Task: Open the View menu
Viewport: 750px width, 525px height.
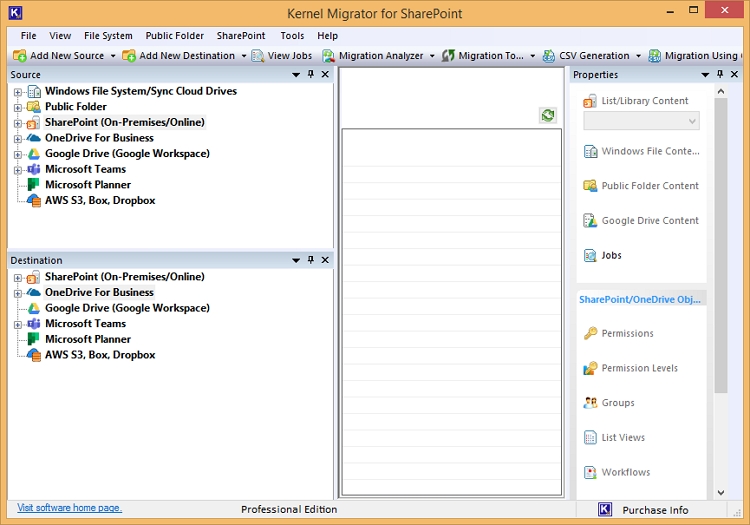Action: point(60,35)
